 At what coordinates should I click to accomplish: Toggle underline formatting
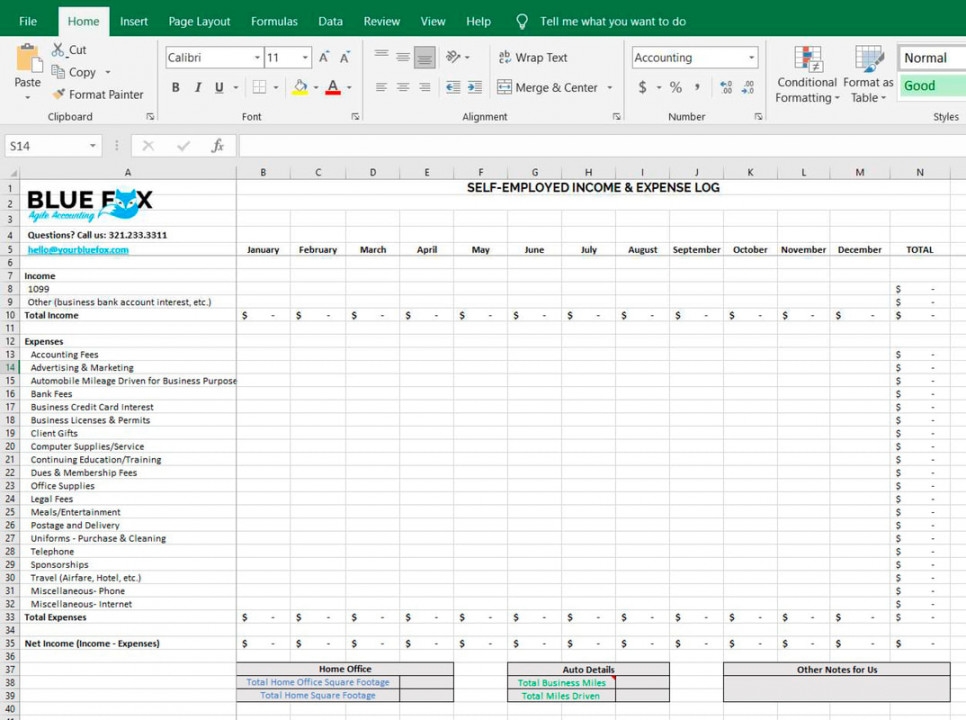coord(217,88)
